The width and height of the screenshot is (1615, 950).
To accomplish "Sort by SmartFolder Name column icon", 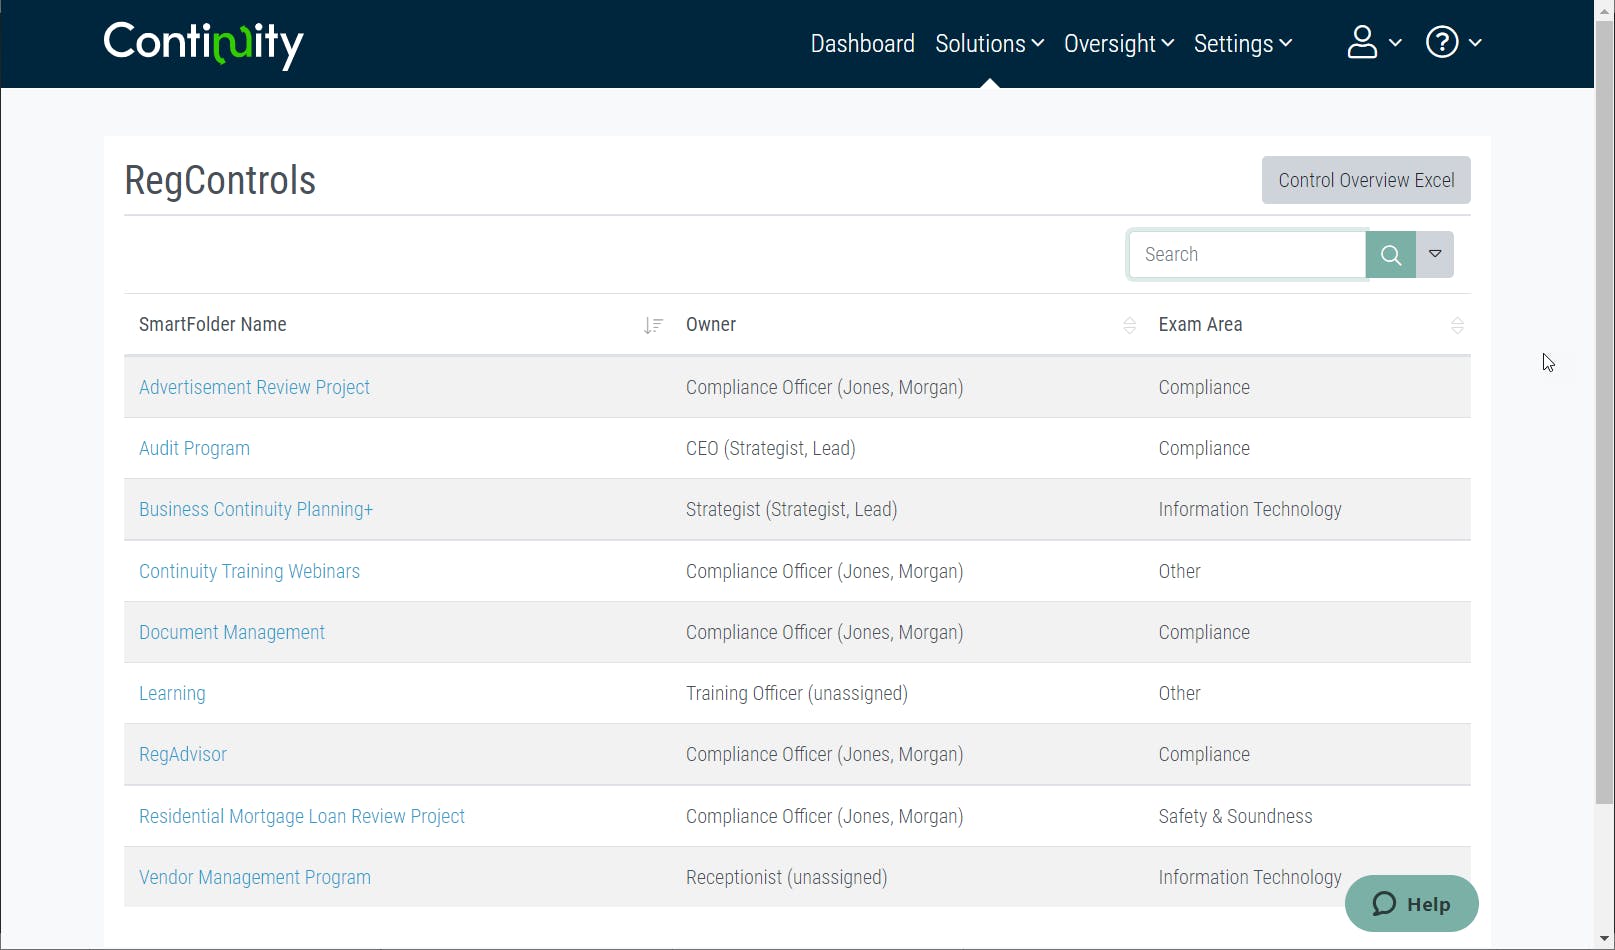I will pos(653,325).
